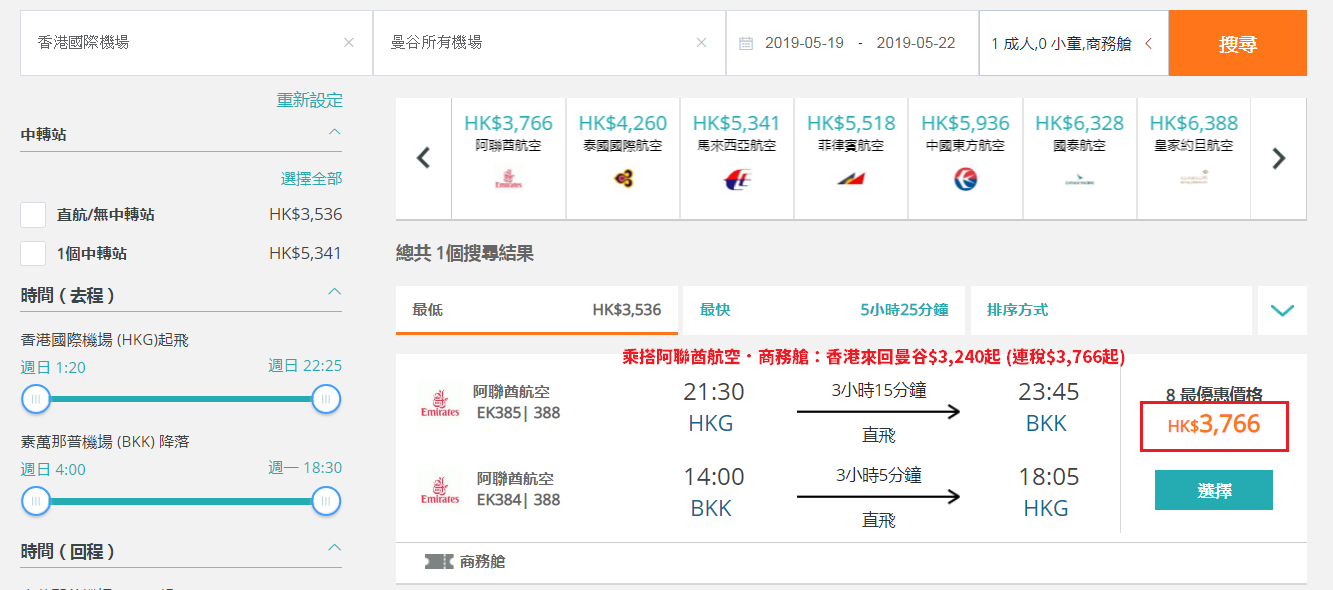
Task: Click the return date 2019-05-22
Action: pyautogui.click(x=916, y=43)
